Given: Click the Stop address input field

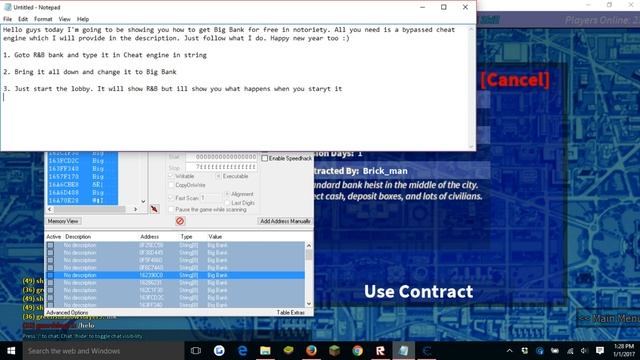Looking at the screenshot, I should point(221,167).
